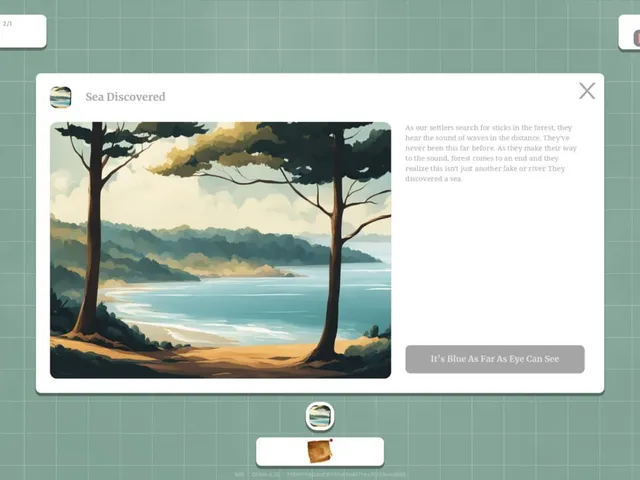This screenshot has height=480, width=640.
Task: Confirm with It's Blue As Far As Eye Can See
Action: pyautogui.click(x=495, y=359)
